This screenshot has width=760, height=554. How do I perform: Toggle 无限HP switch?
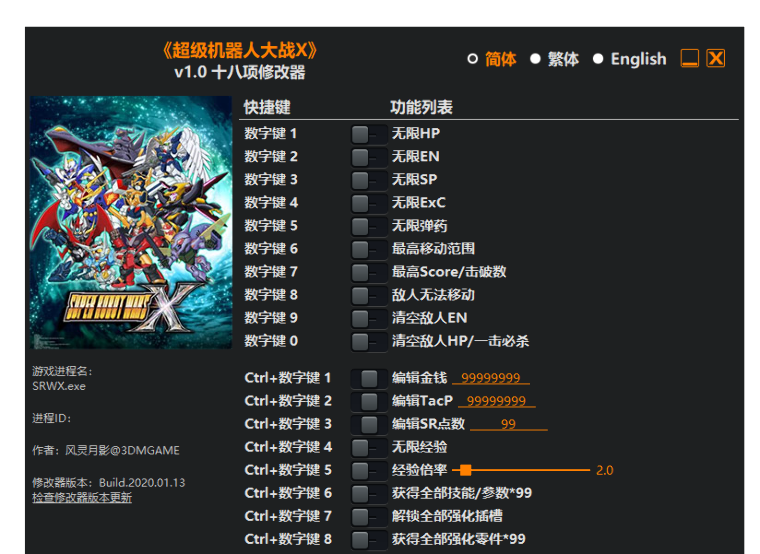369,134
